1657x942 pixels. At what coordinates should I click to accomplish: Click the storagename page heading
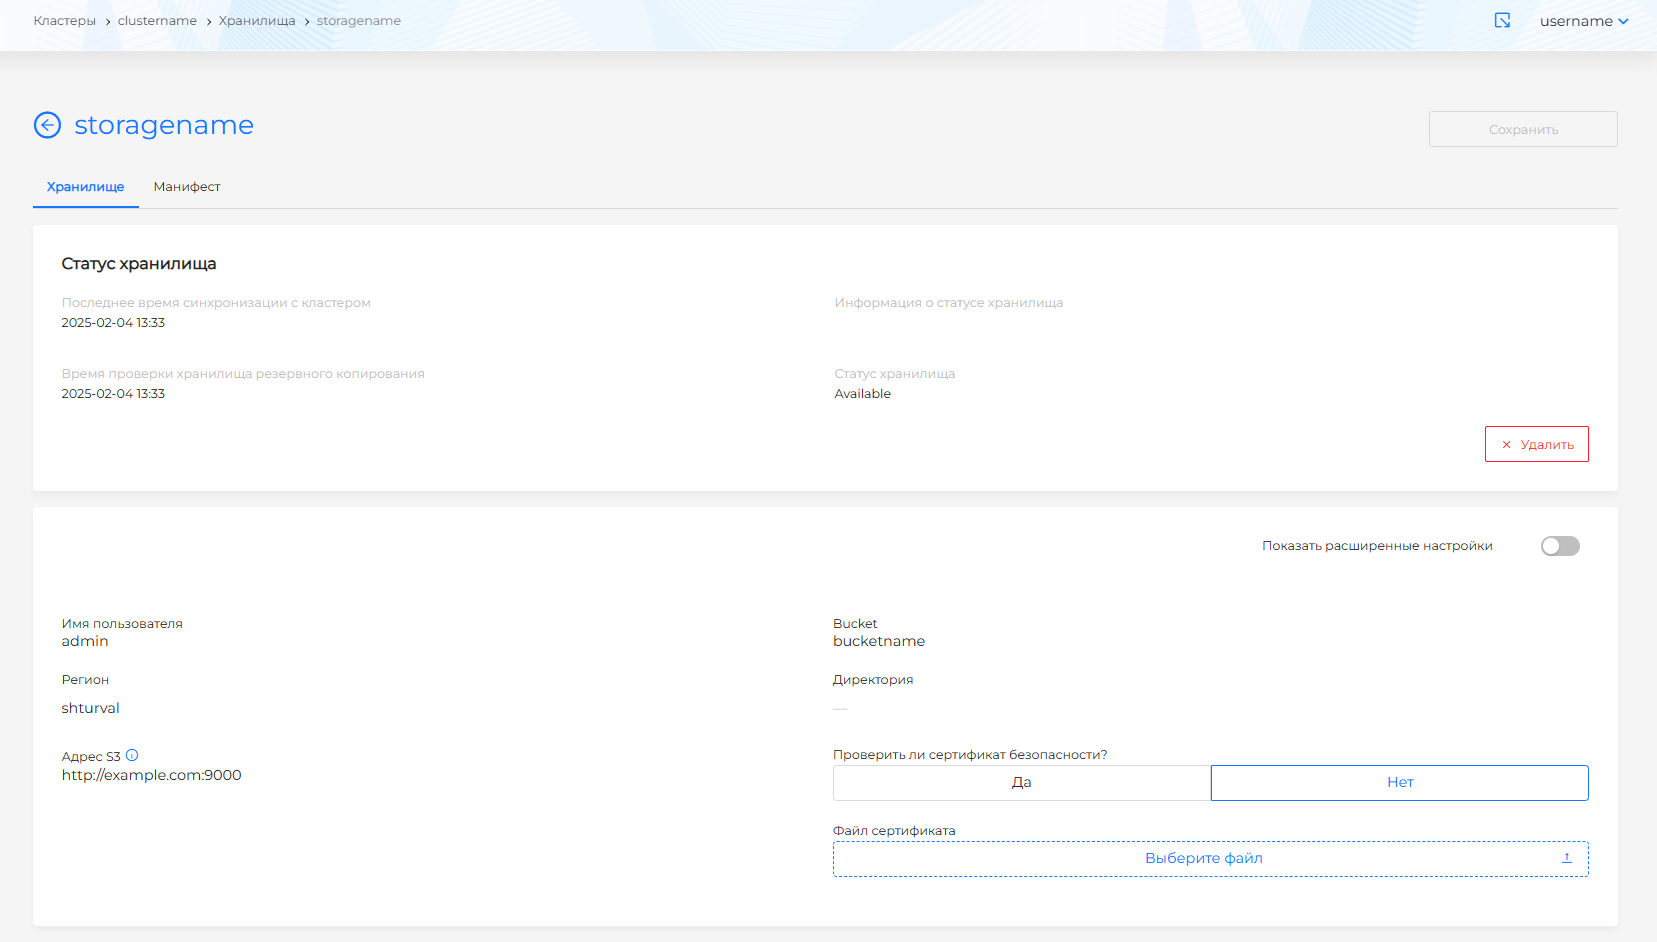point(164,125)
